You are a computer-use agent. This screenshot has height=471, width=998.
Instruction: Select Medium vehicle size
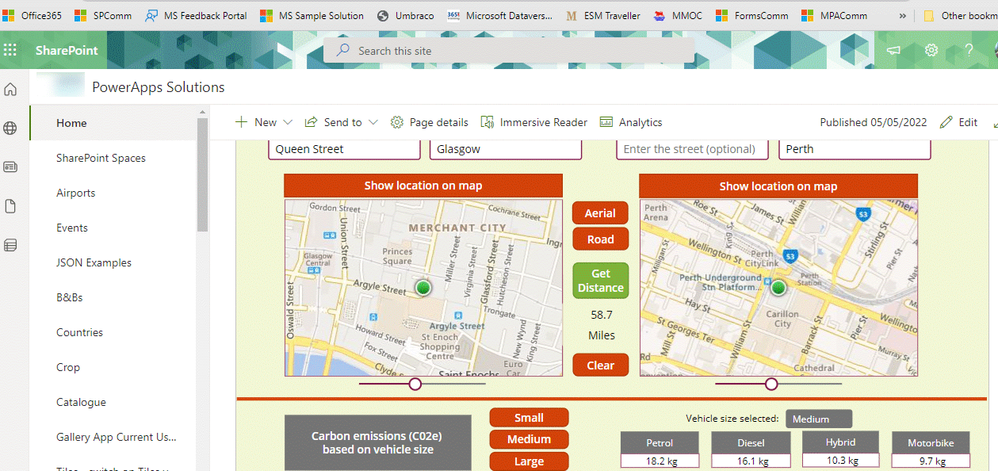[529, 439]
